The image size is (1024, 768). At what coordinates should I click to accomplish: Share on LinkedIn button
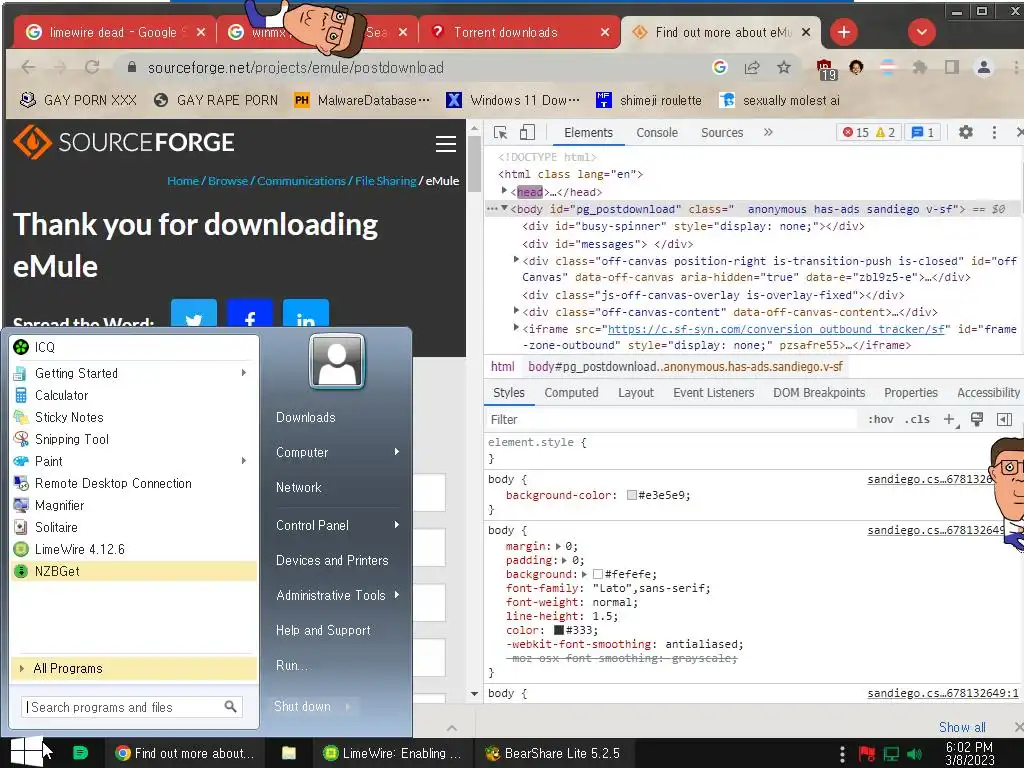click(x=306, y=314)
